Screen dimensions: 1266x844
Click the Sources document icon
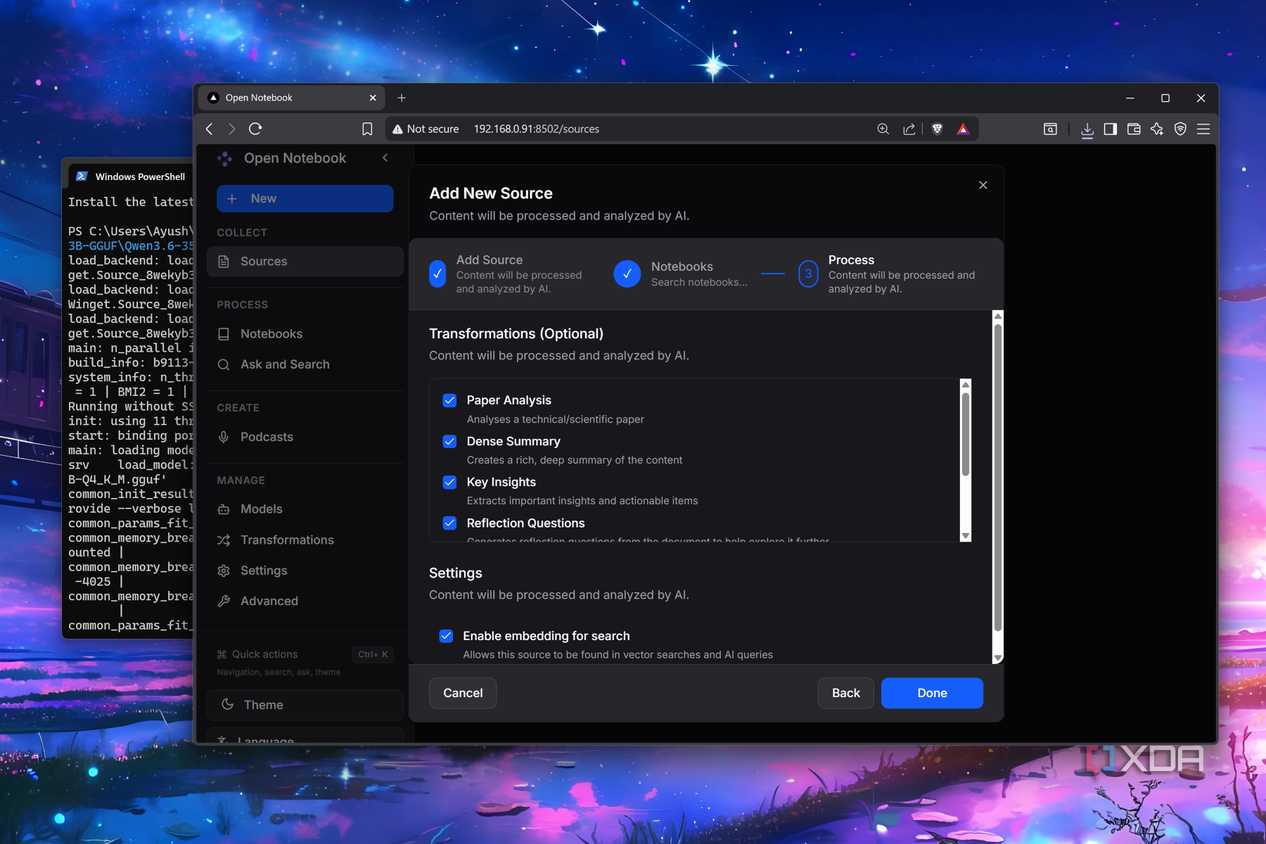(x=224, y=261)
